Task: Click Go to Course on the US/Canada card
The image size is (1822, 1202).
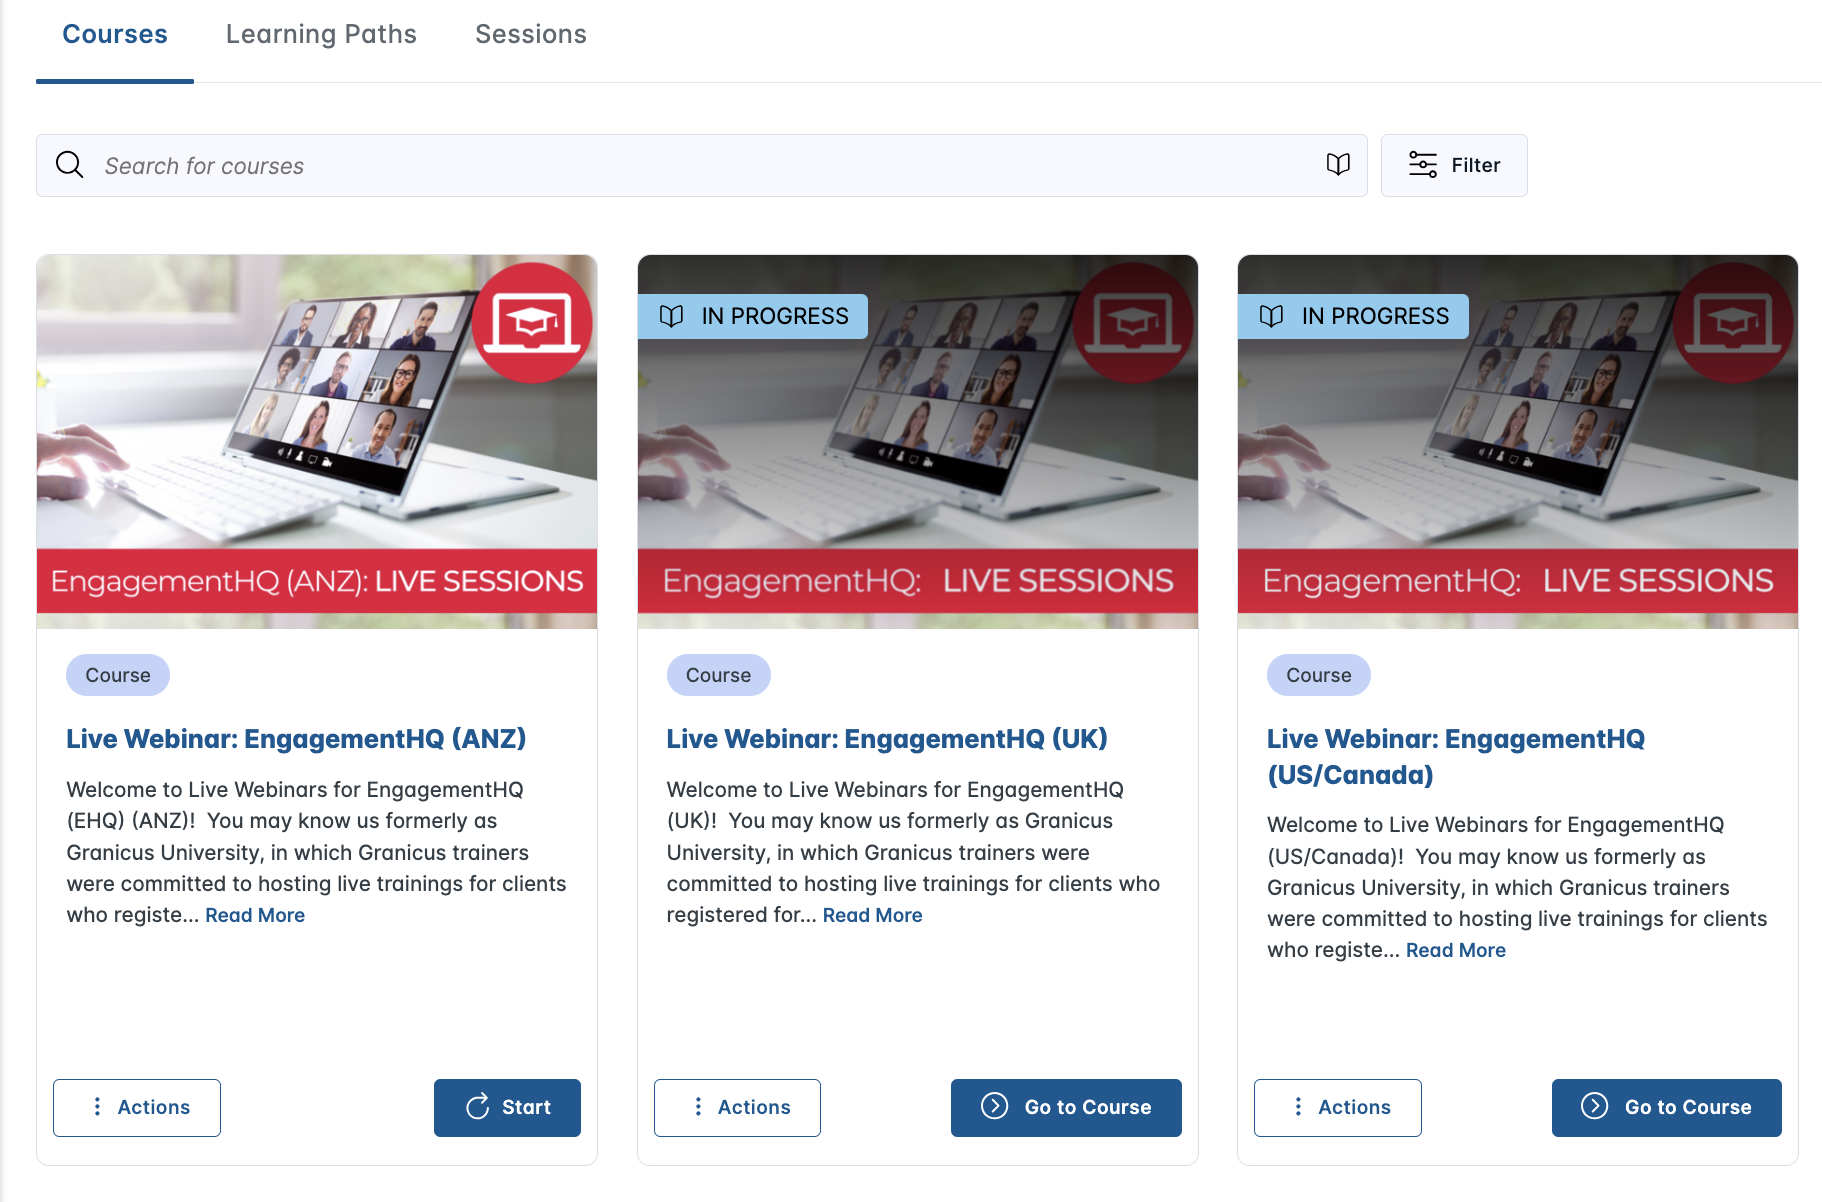Action: (x=1665, y=1107)
